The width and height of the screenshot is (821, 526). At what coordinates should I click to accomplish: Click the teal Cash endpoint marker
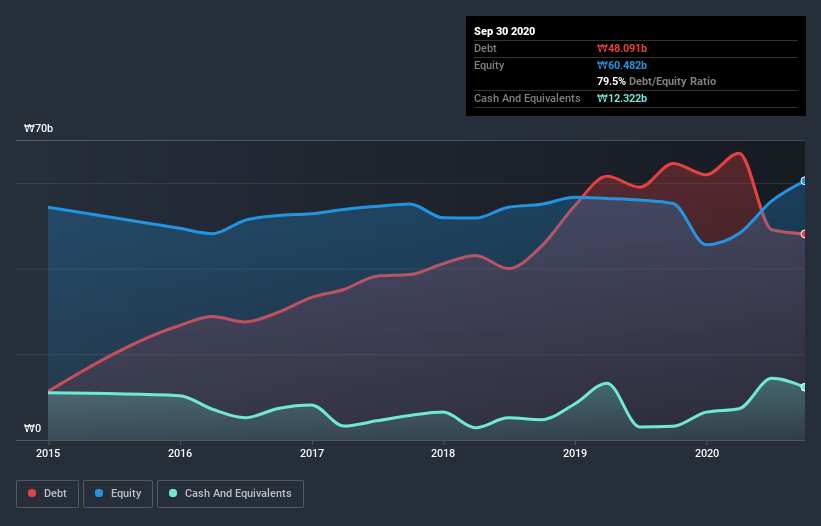click(x=804, y=387)
